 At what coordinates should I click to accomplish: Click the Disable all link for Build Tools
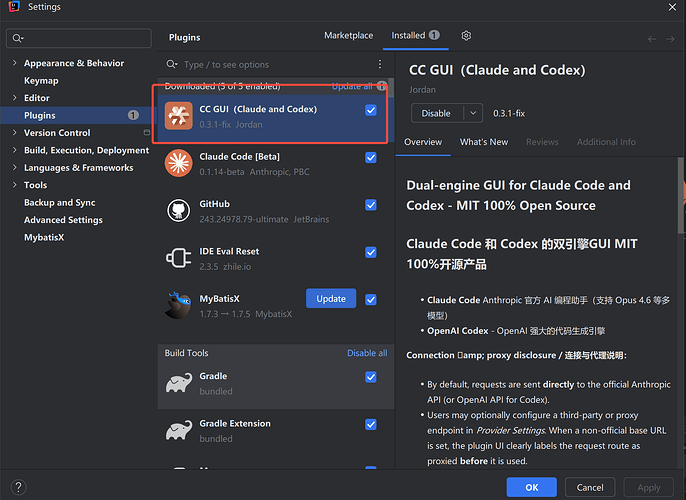click(367, 353)
